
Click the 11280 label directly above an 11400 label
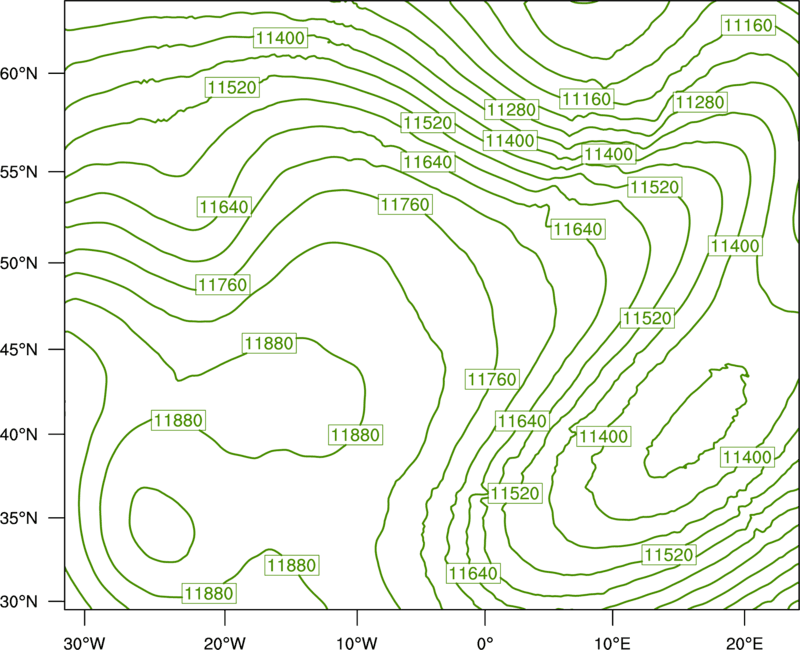[x=511, y=110]
